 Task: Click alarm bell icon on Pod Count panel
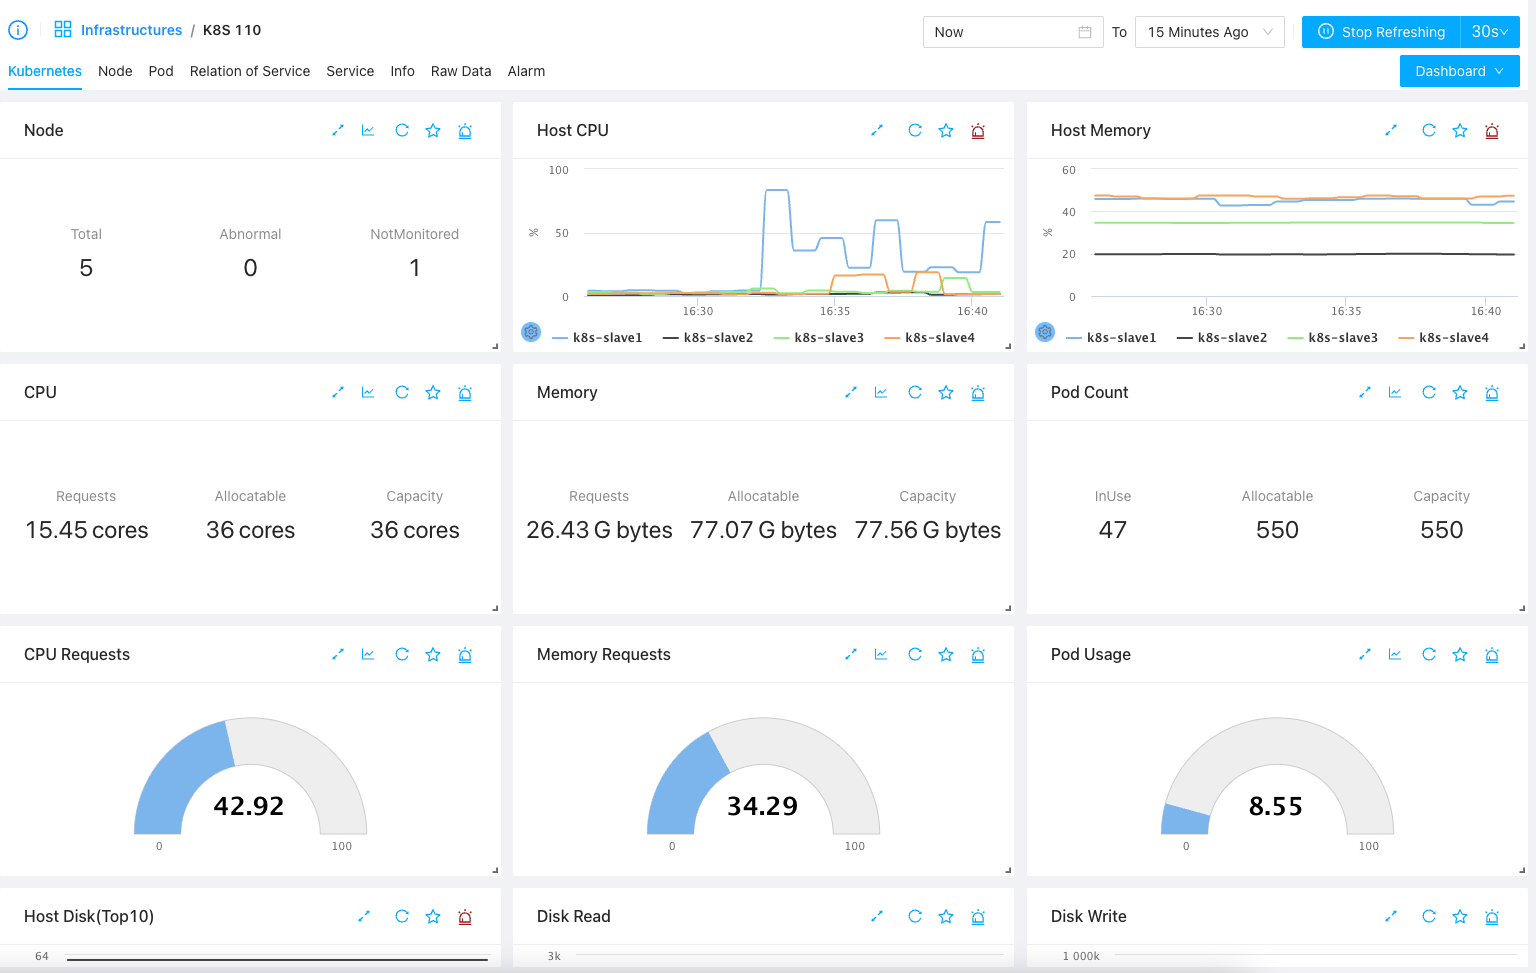coord(1492,393)
